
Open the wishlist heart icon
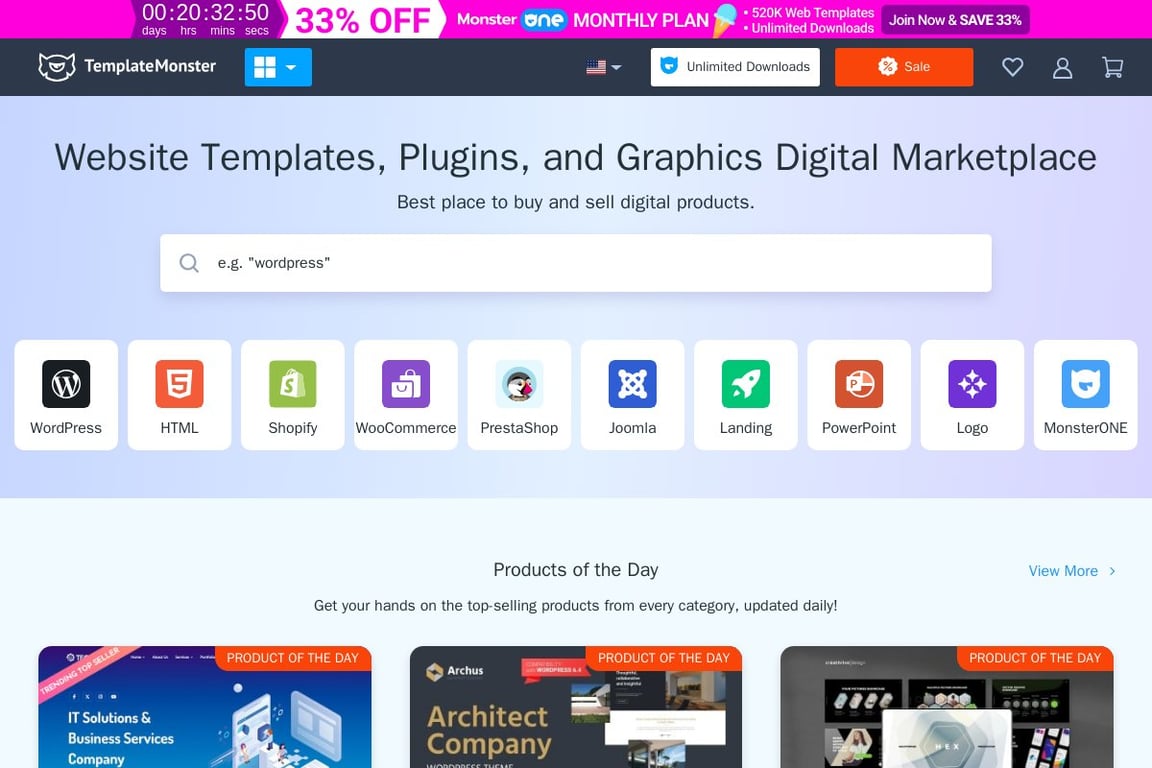(x=1012, y=66)
